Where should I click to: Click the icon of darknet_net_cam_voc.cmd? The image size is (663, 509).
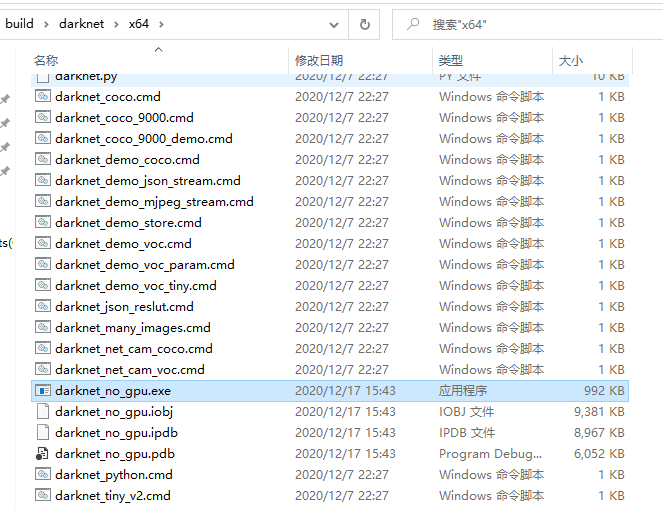pos(43,369)
